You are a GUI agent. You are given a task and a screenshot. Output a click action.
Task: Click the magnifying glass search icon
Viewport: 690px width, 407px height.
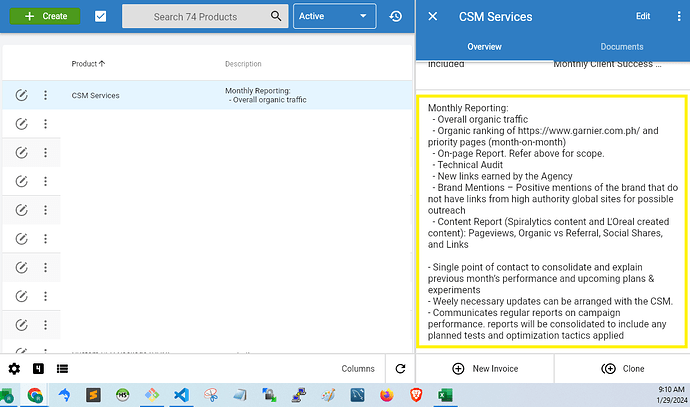tap(276, 16)
